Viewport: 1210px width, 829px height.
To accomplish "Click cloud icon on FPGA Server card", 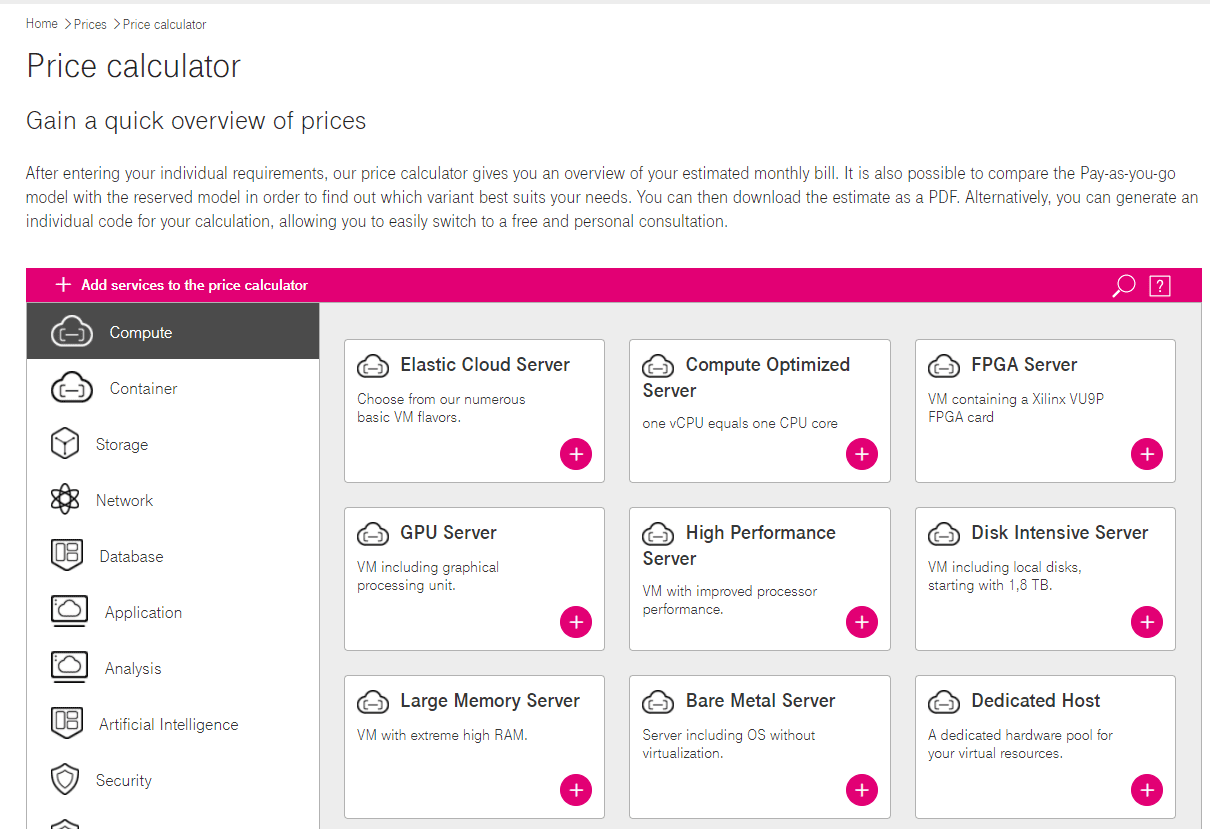I will tap(944, 366).
